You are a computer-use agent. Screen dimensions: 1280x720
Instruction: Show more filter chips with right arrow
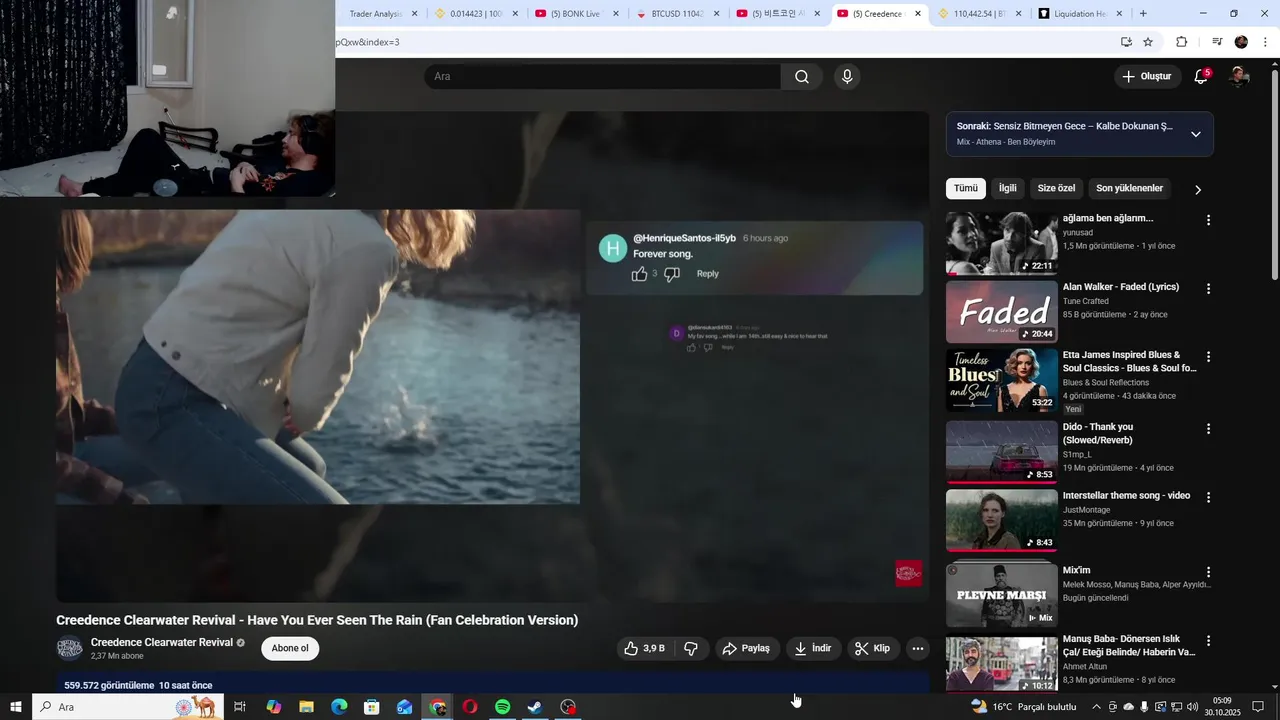click(1198, 189)
